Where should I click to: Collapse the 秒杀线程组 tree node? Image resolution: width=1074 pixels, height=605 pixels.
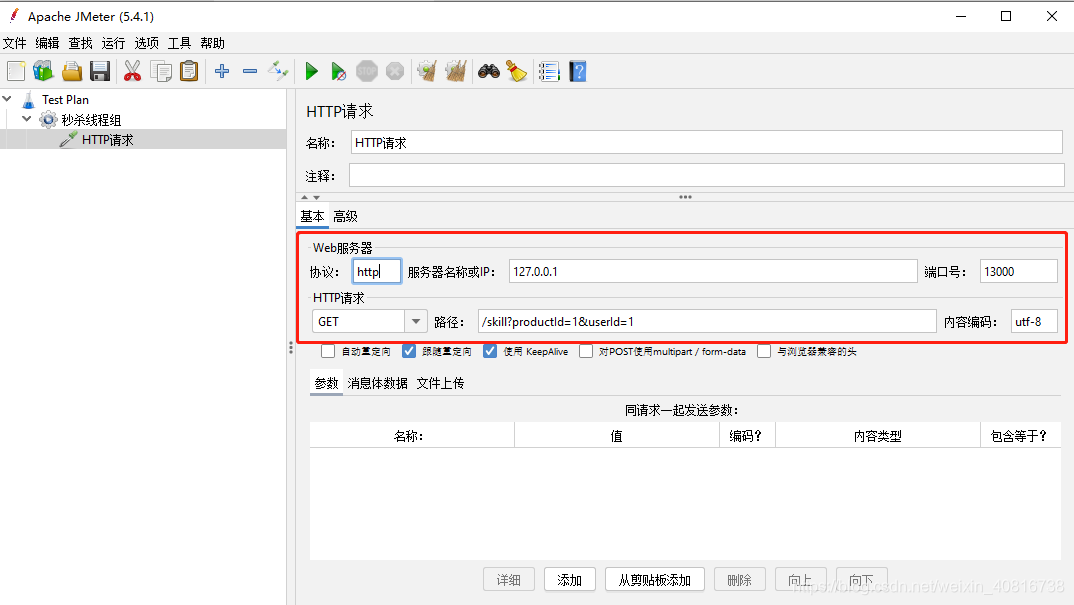coord(27,119)
